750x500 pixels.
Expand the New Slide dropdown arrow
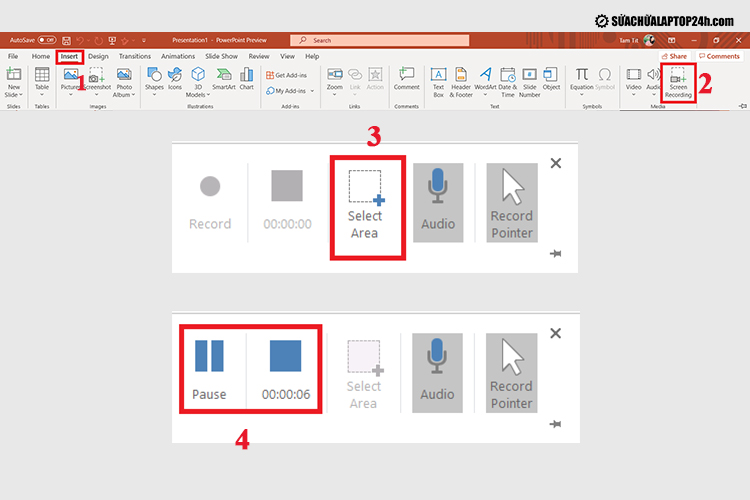(x=21, y=95)
